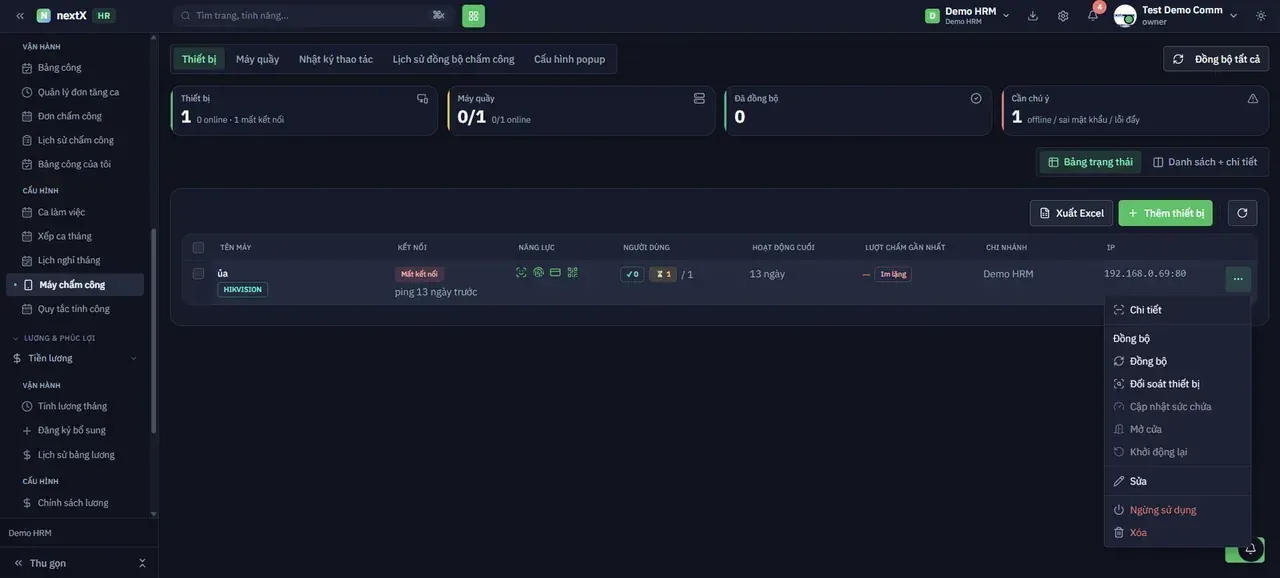The height and width of the screenshot is (578, 1280).
Task: Click the Thêm thiết bị button
Action: pyautogui.click(x=1166, y=213)
